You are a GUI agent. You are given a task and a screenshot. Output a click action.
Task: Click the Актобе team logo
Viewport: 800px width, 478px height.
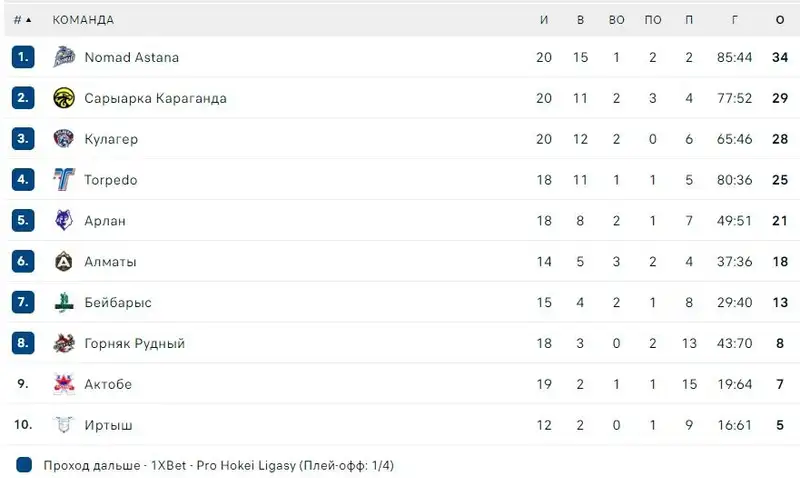pos(64,384)
